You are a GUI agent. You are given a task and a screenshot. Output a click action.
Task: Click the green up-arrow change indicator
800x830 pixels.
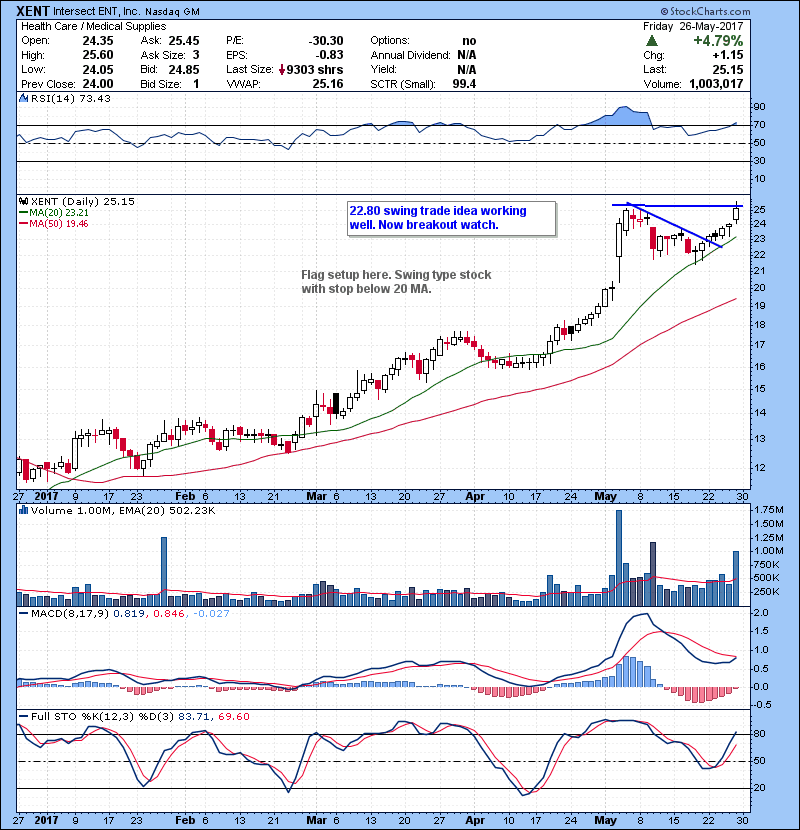click(652, 41)
